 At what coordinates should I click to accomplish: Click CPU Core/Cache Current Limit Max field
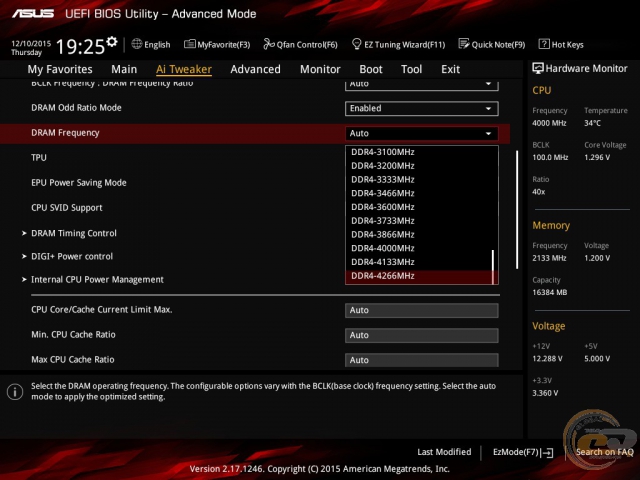click(422, 310)
